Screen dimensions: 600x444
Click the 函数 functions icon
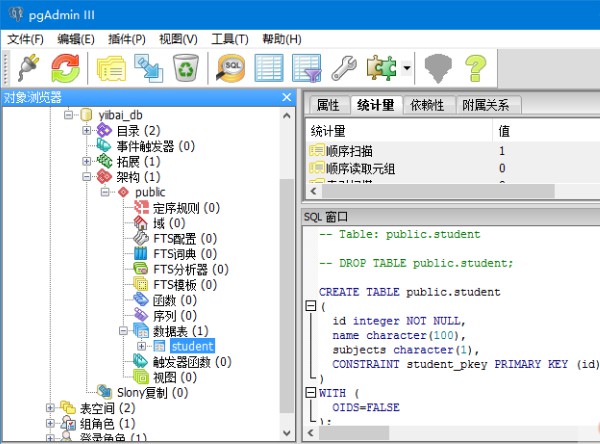(x=140, y=300)
